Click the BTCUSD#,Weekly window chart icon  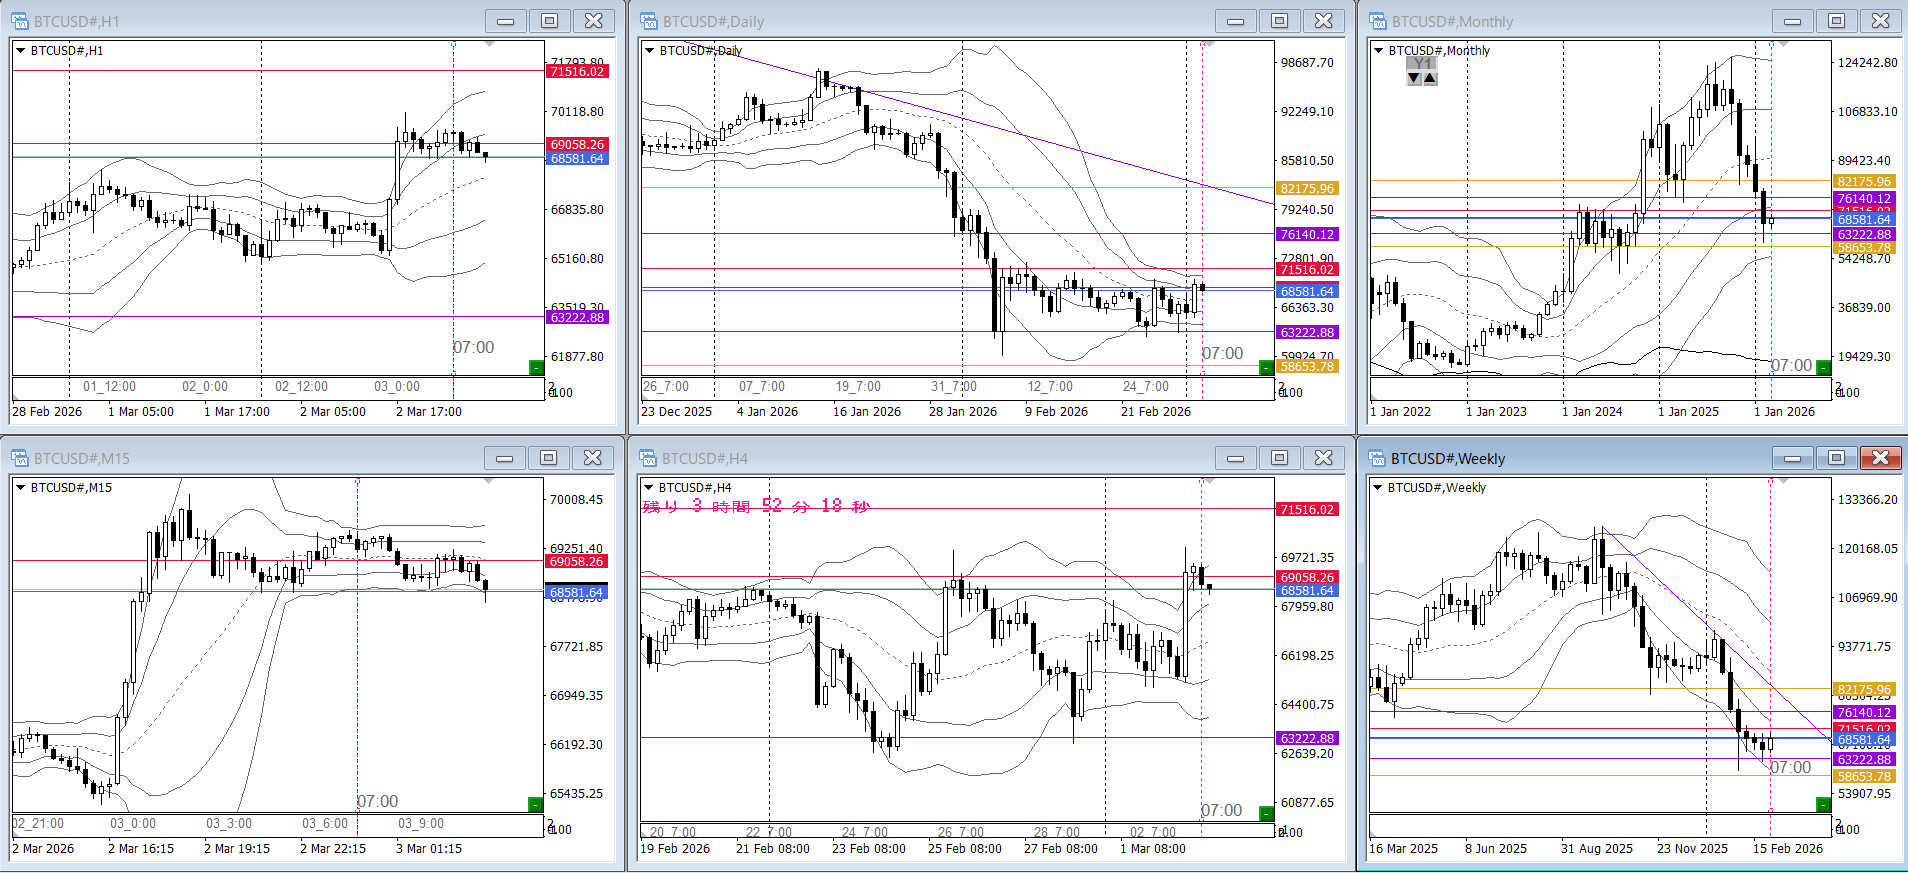[1378, 458]
